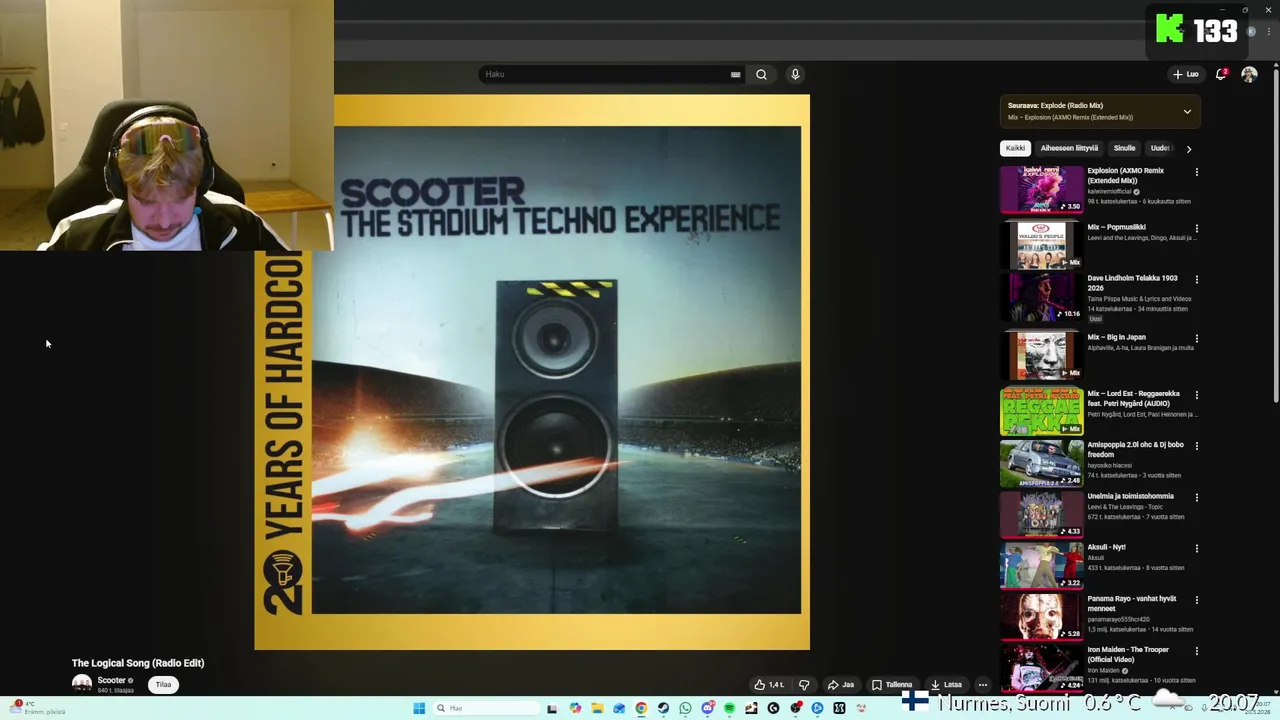1280x720 pixels.
Task: Open File Explorer from the taskbar
Action: [597, 708]
